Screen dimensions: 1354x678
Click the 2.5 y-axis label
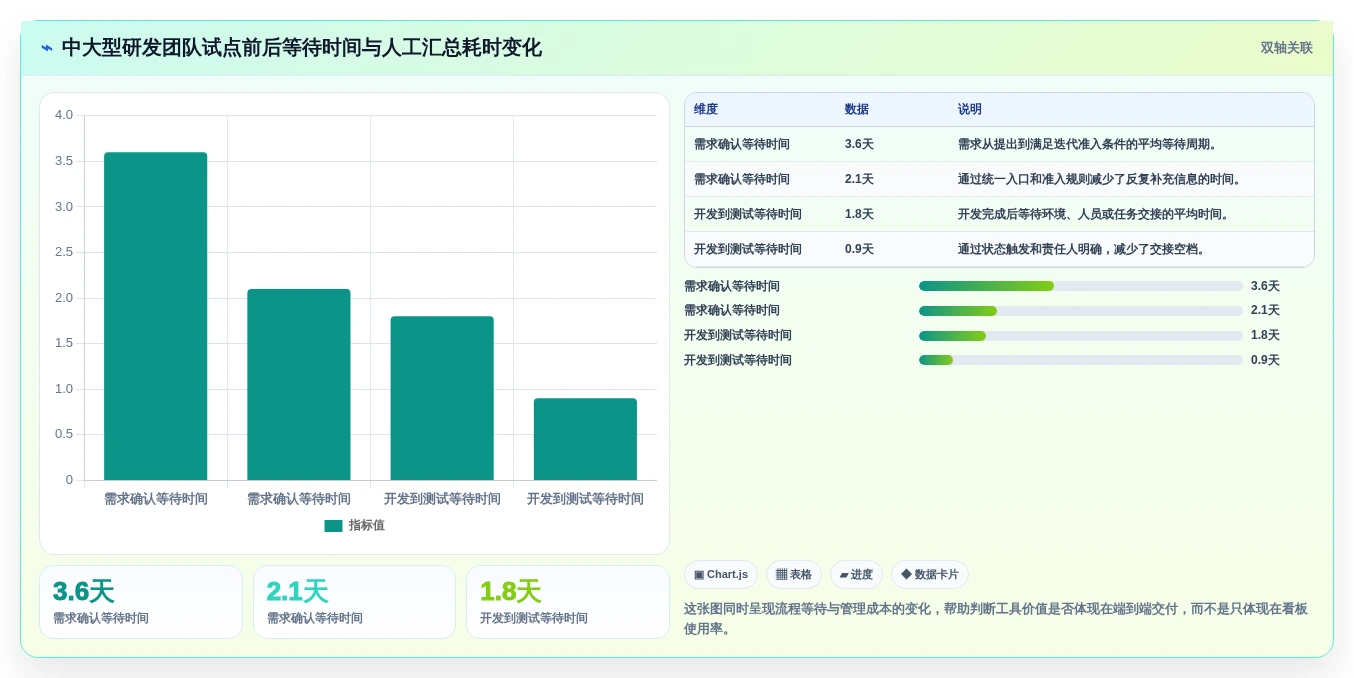pyautogui.click(x=64, y=252)
